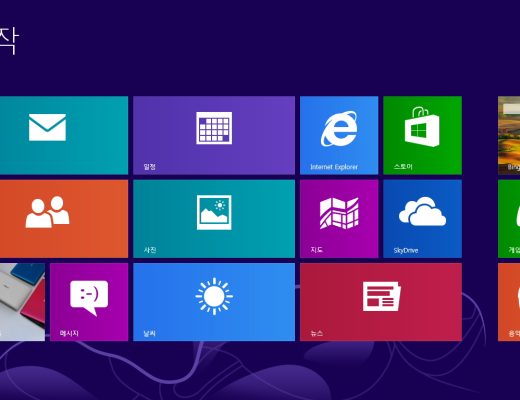Click the newspaper icon in News tile
This screenshot has width=520, height=400.
tap(382, 296)
